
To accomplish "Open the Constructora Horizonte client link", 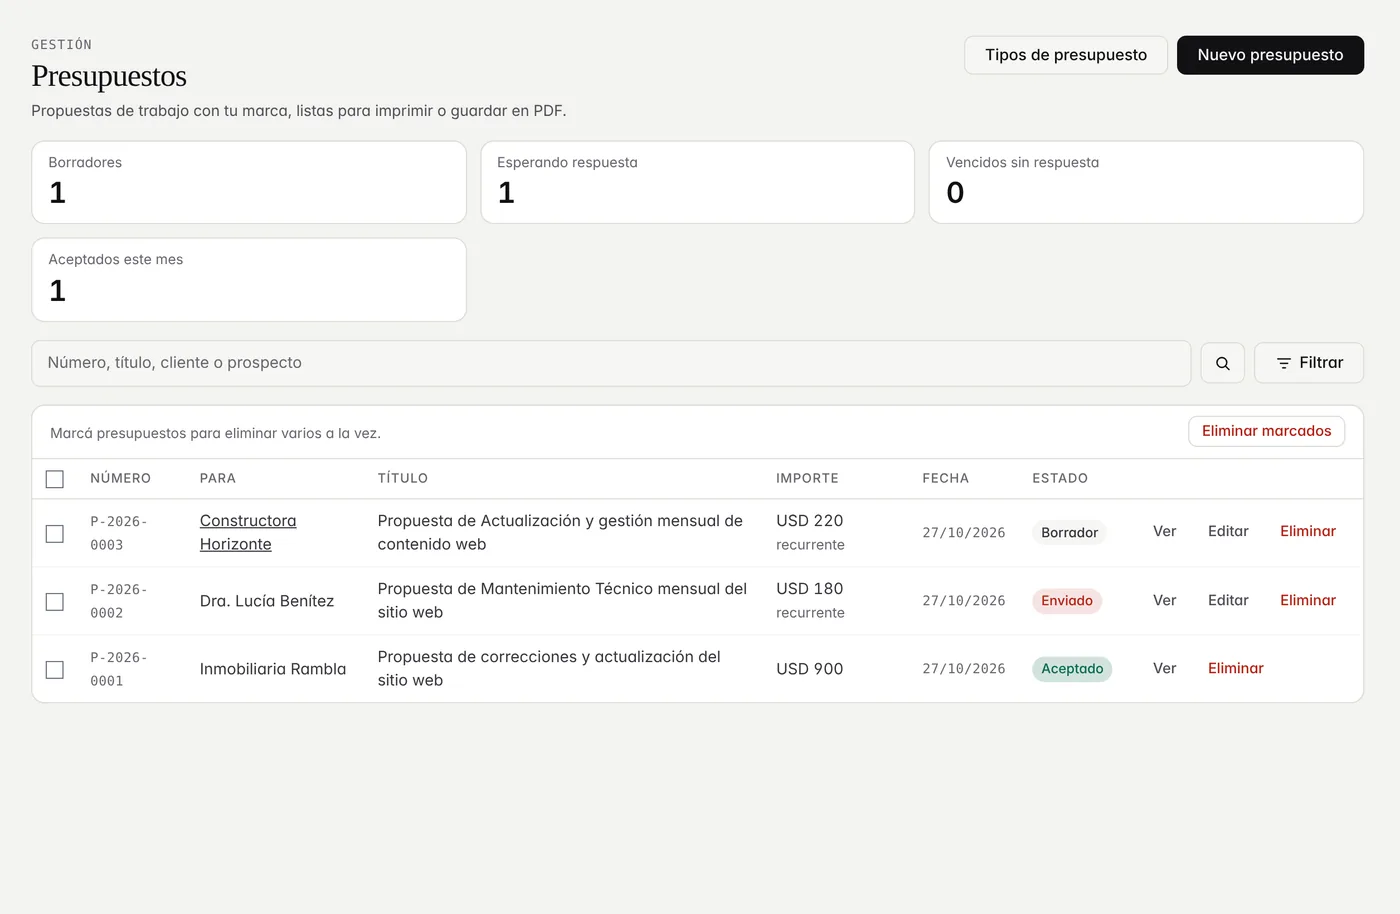I will [248, 532].
